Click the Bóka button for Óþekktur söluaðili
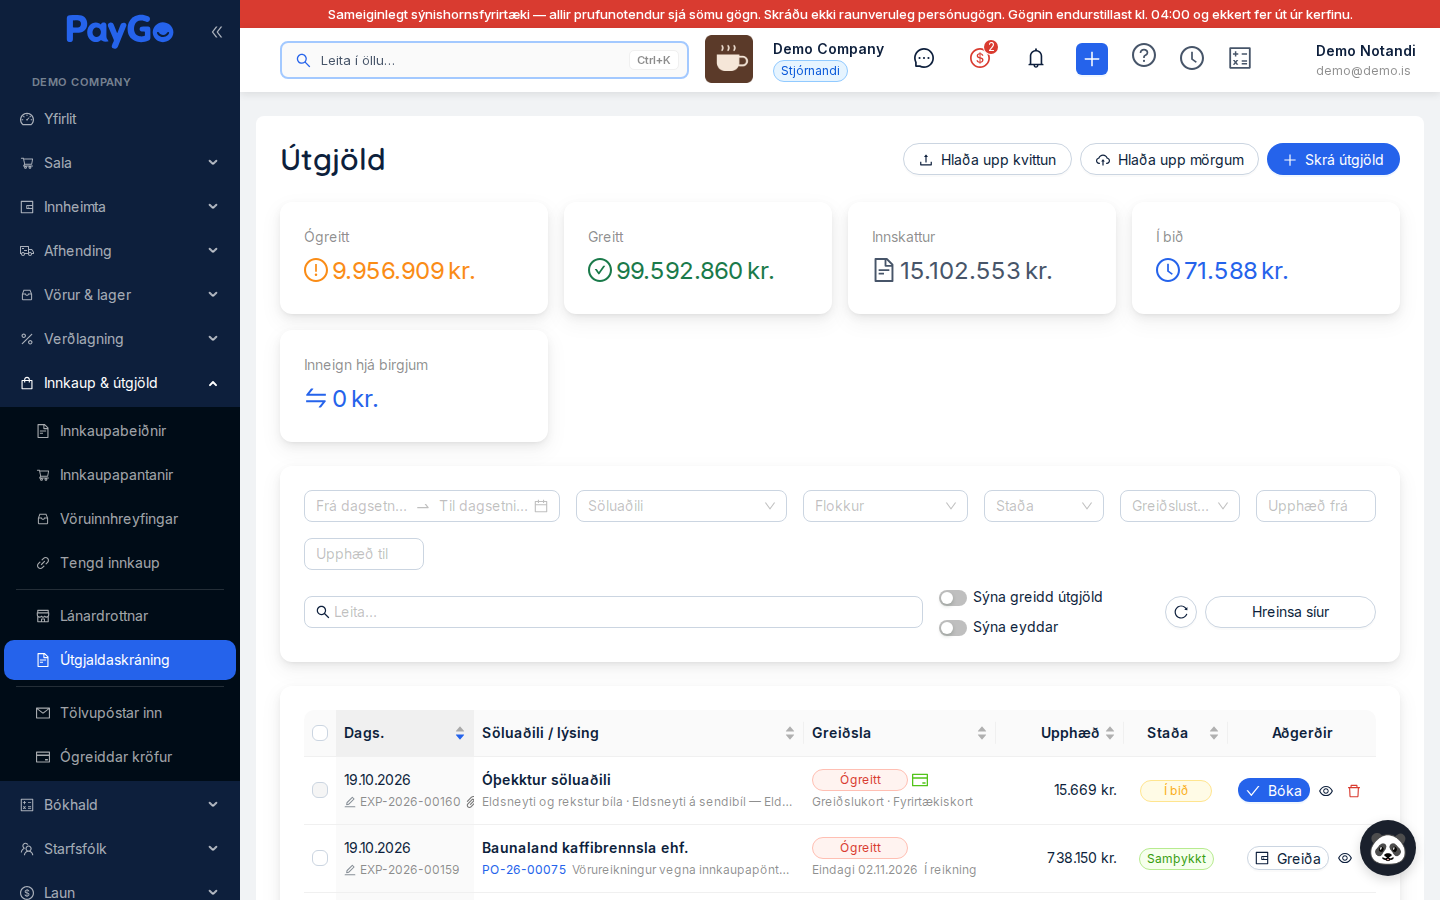 click(1274, 791)
